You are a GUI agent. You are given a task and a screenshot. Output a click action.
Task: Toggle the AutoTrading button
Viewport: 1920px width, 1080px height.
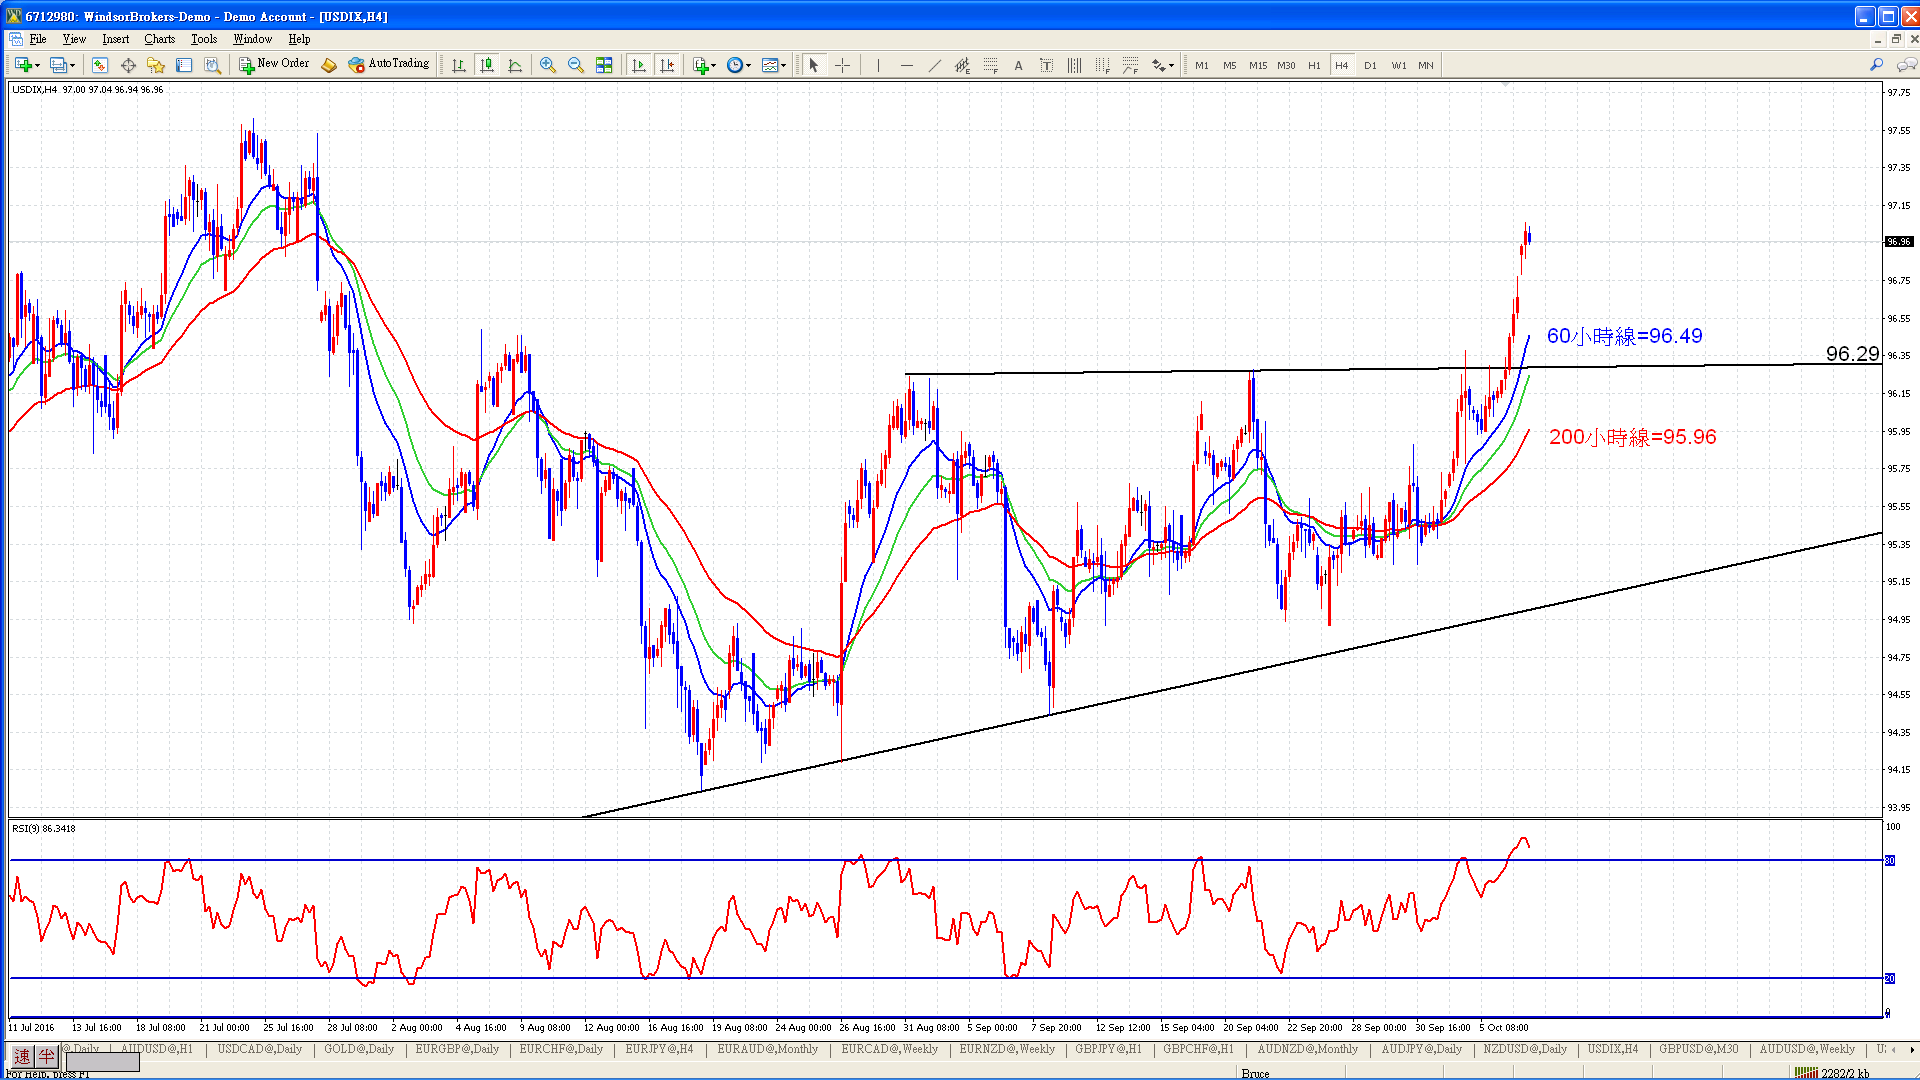pos(389,64)
